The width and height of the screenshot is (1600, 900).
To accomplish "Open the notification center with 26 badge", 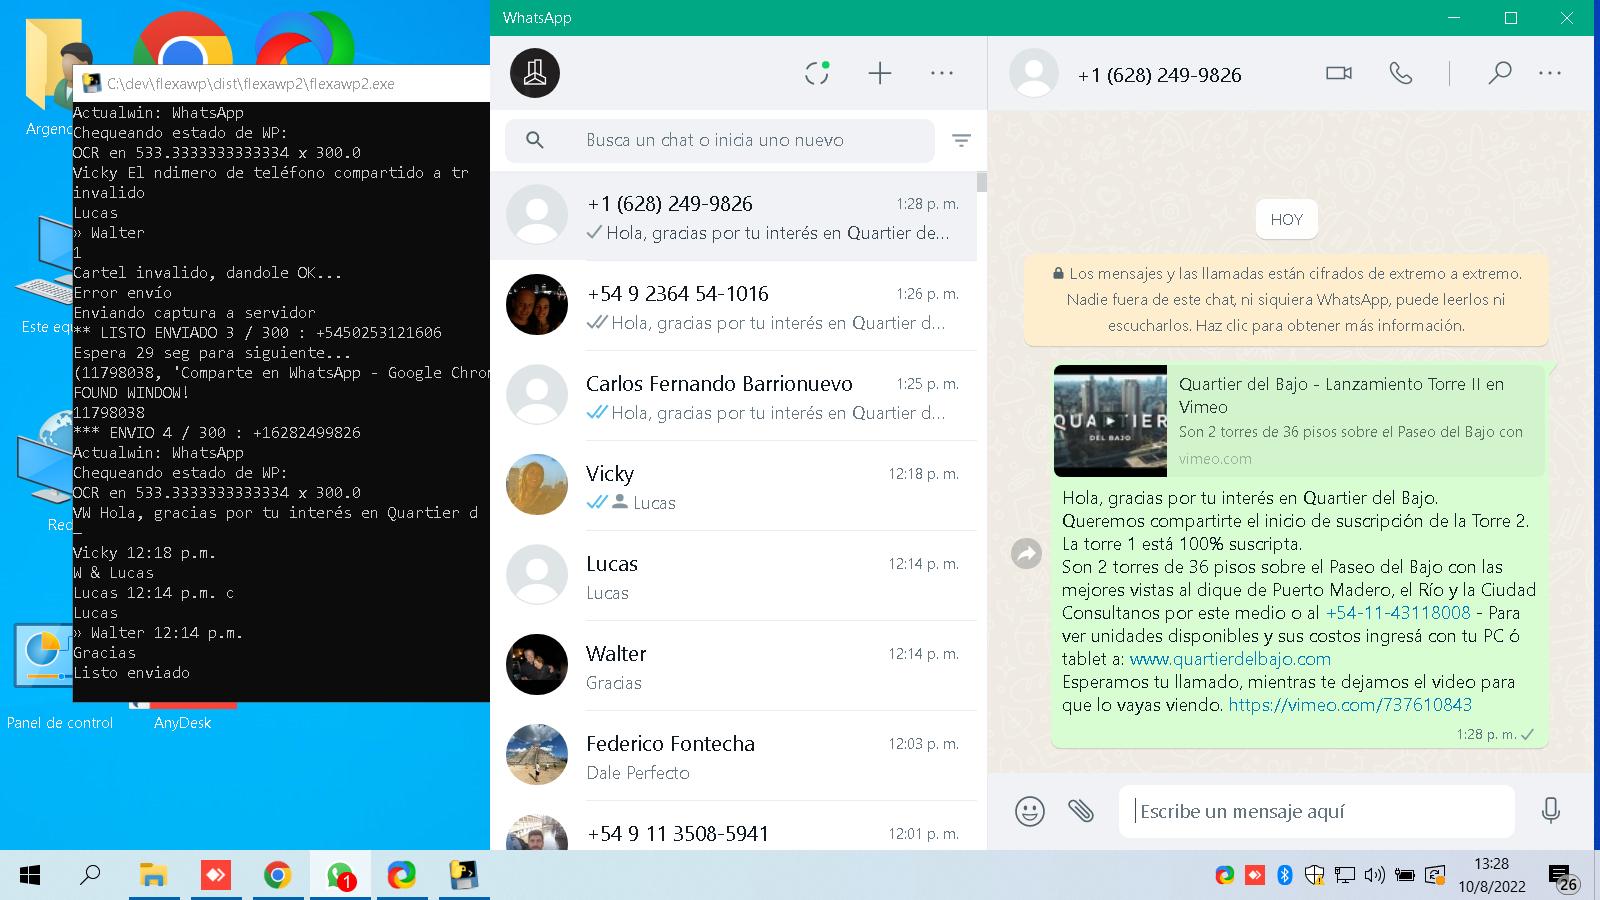I will coord(1562,878).
